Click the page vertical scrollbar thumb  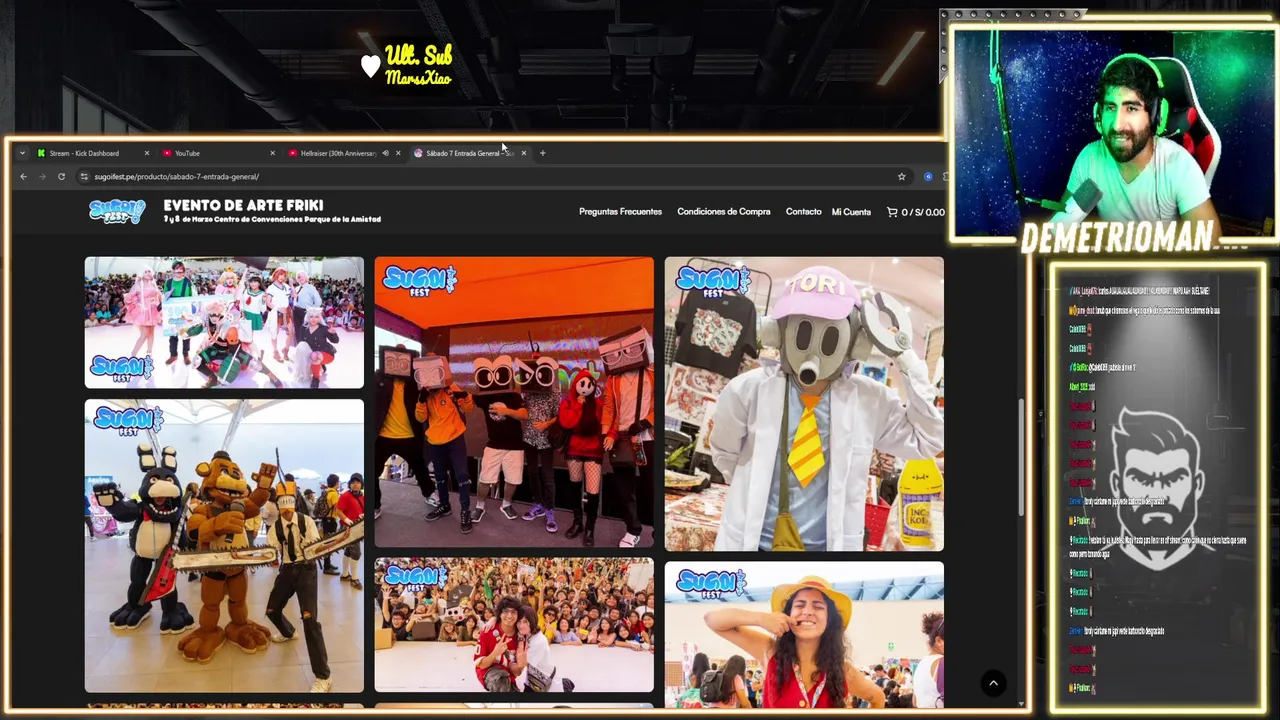[x=1021, y=457]
